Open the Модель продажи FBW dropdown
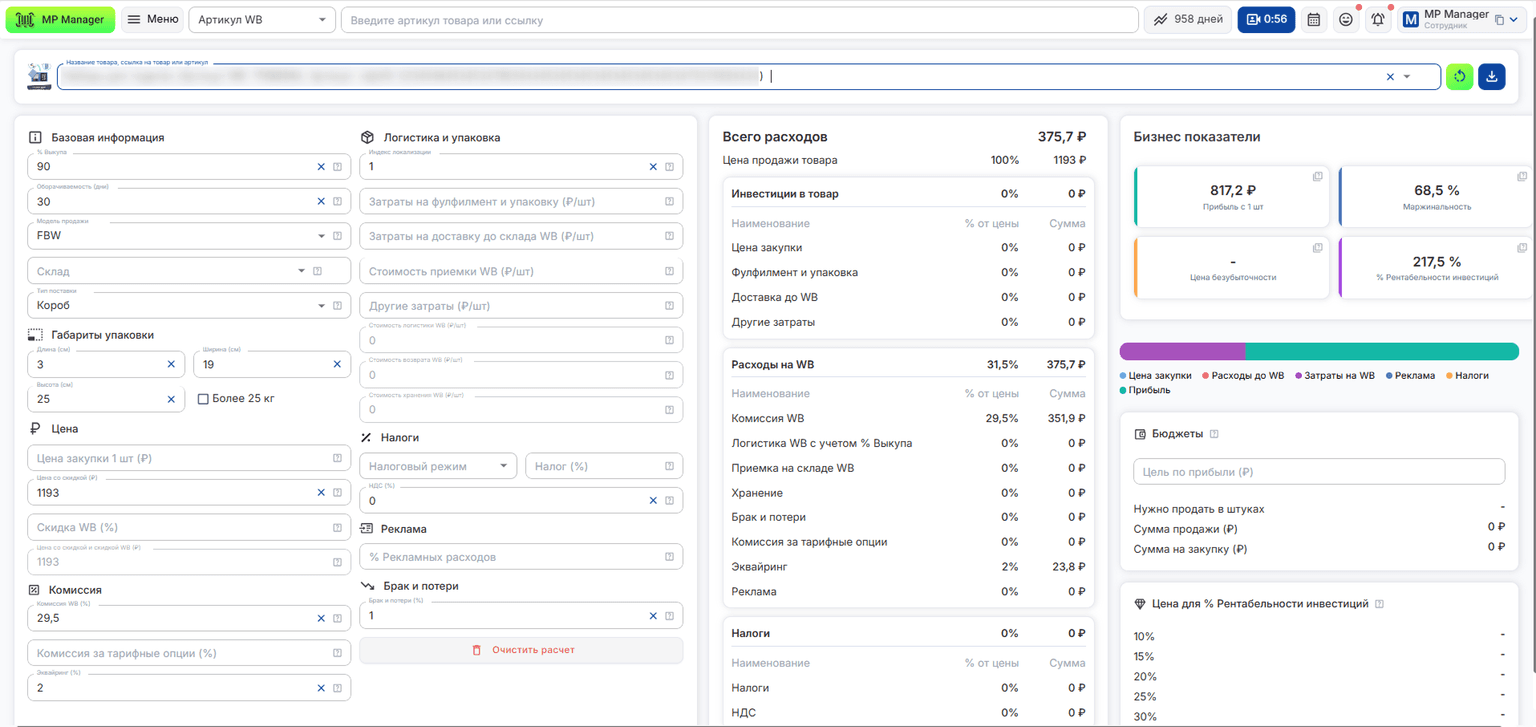Screen dimensions: 1536x727 click(x=189, y=236)
